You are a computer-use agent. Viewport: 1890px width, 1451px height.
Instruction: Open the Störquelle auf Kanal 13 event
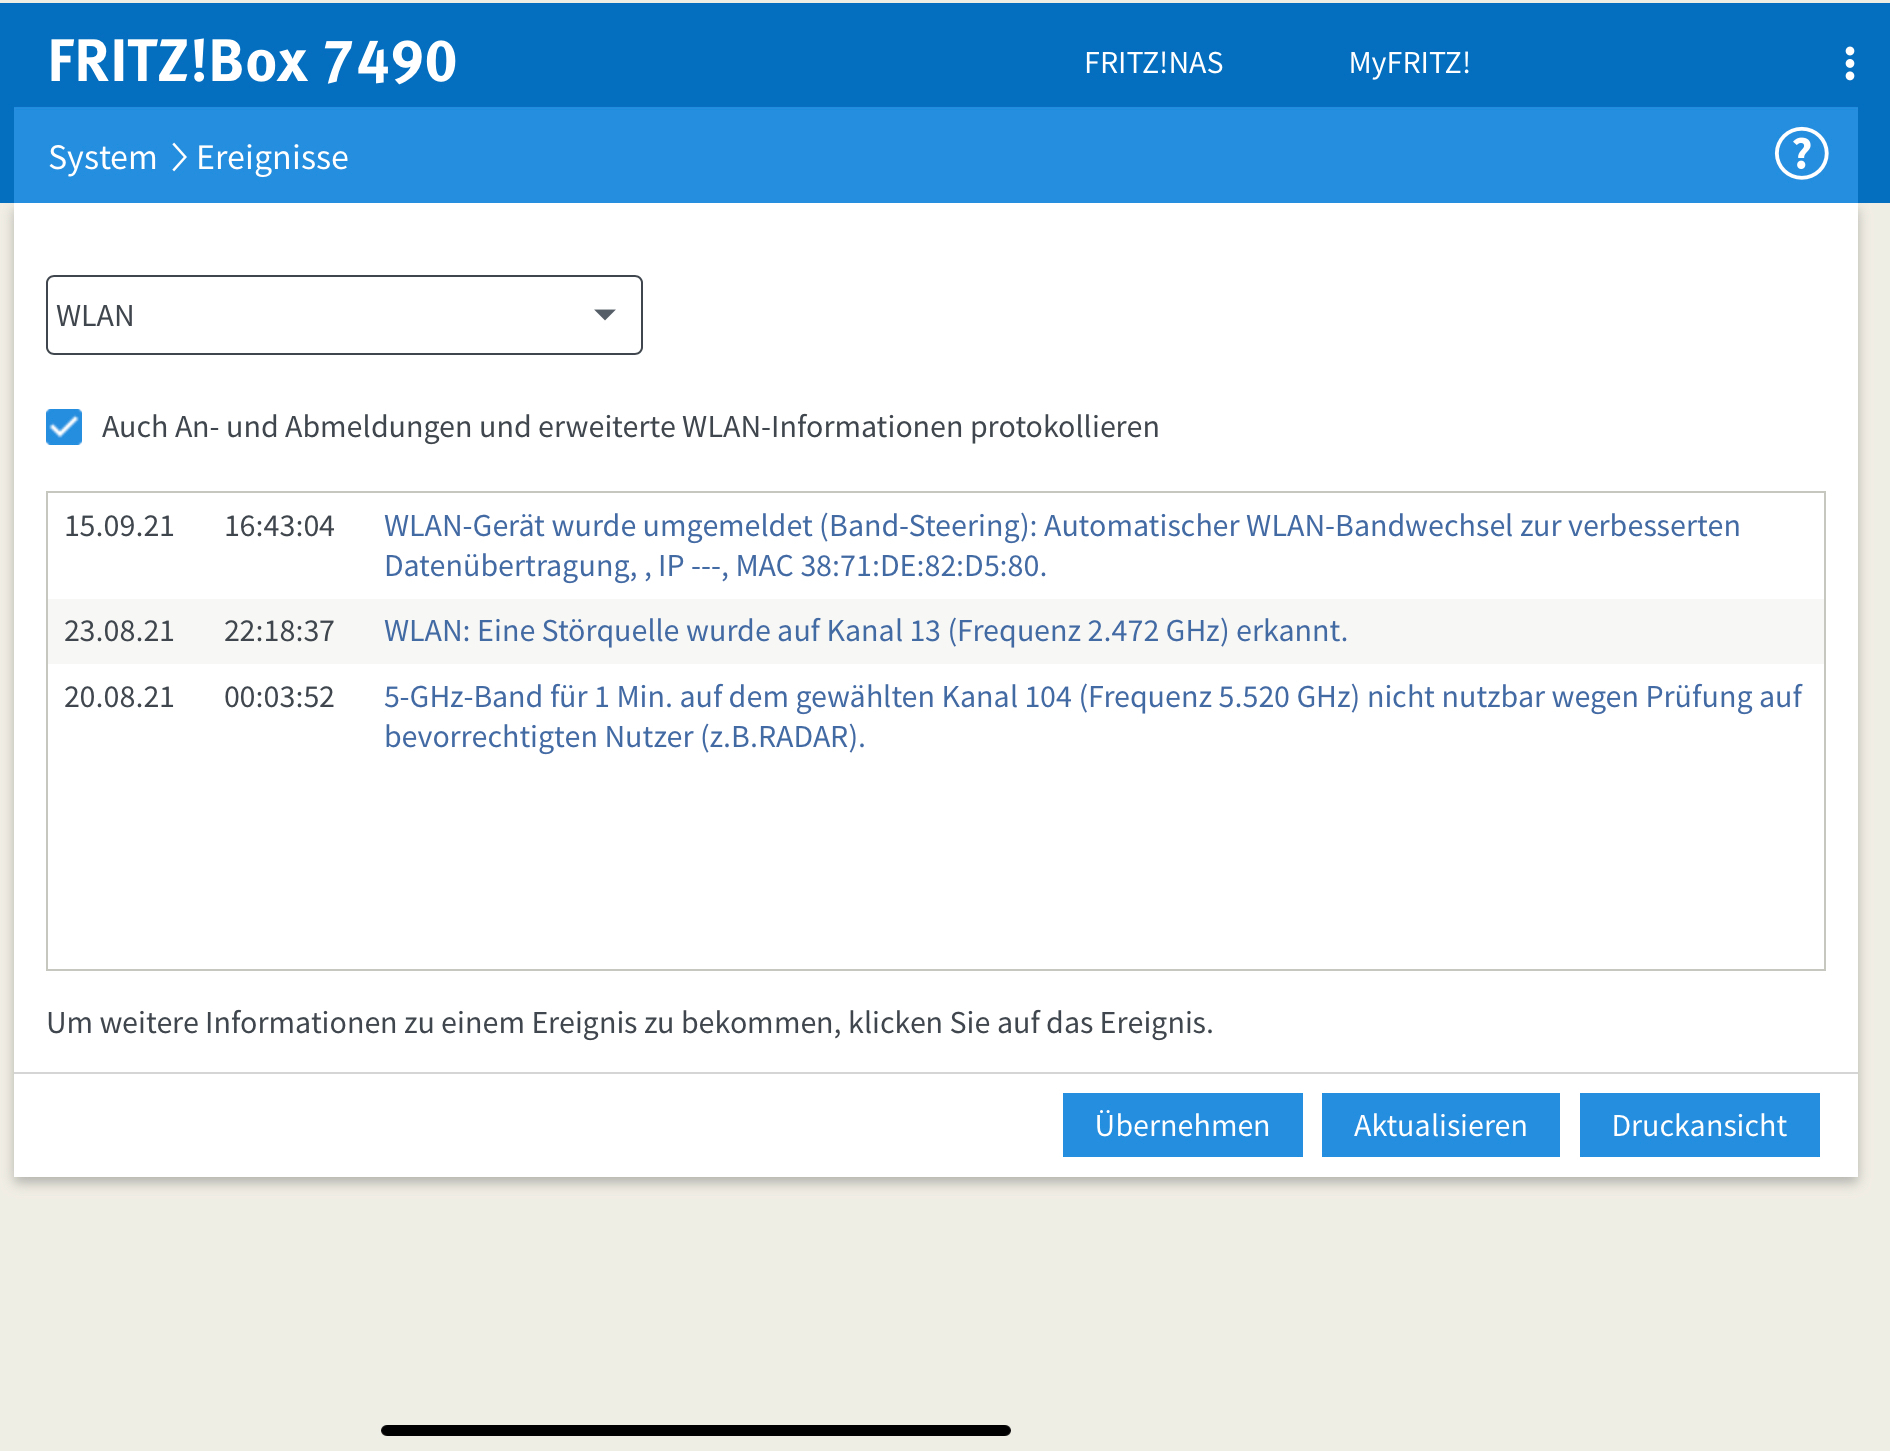(x=866, y=631)
